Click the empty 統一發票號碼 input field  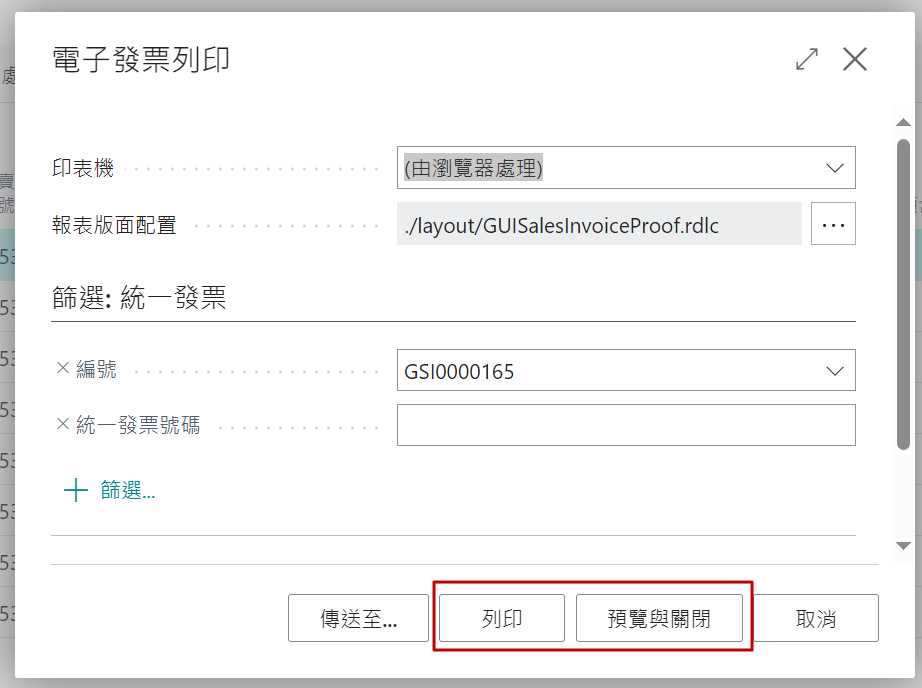tap(626, 425)
